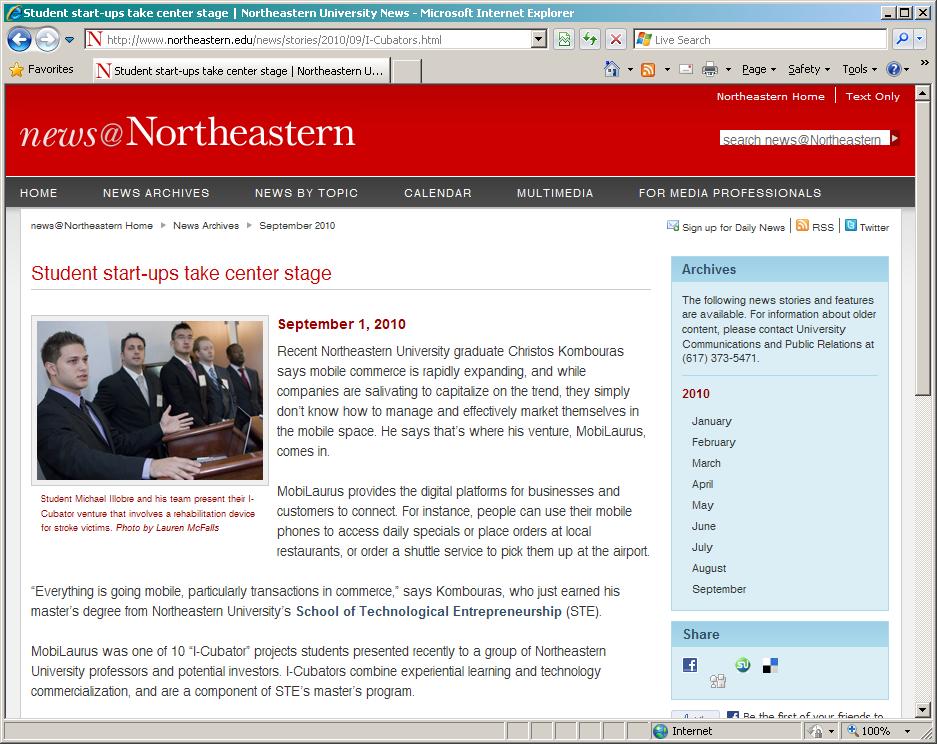
Task: Click the Compatibility View icon
Action: (565, 40)
